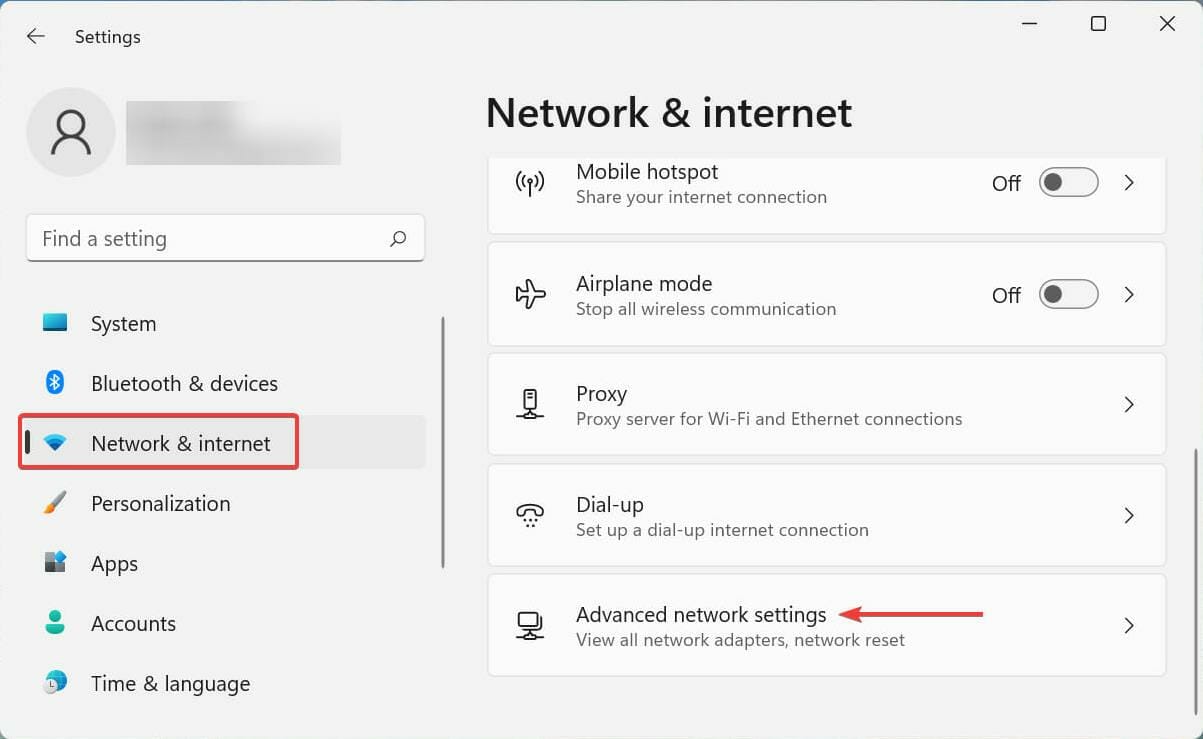1203x739 pixels.
Task: Expand the Proxy settings row
Action: click(x=1129, y=405)
